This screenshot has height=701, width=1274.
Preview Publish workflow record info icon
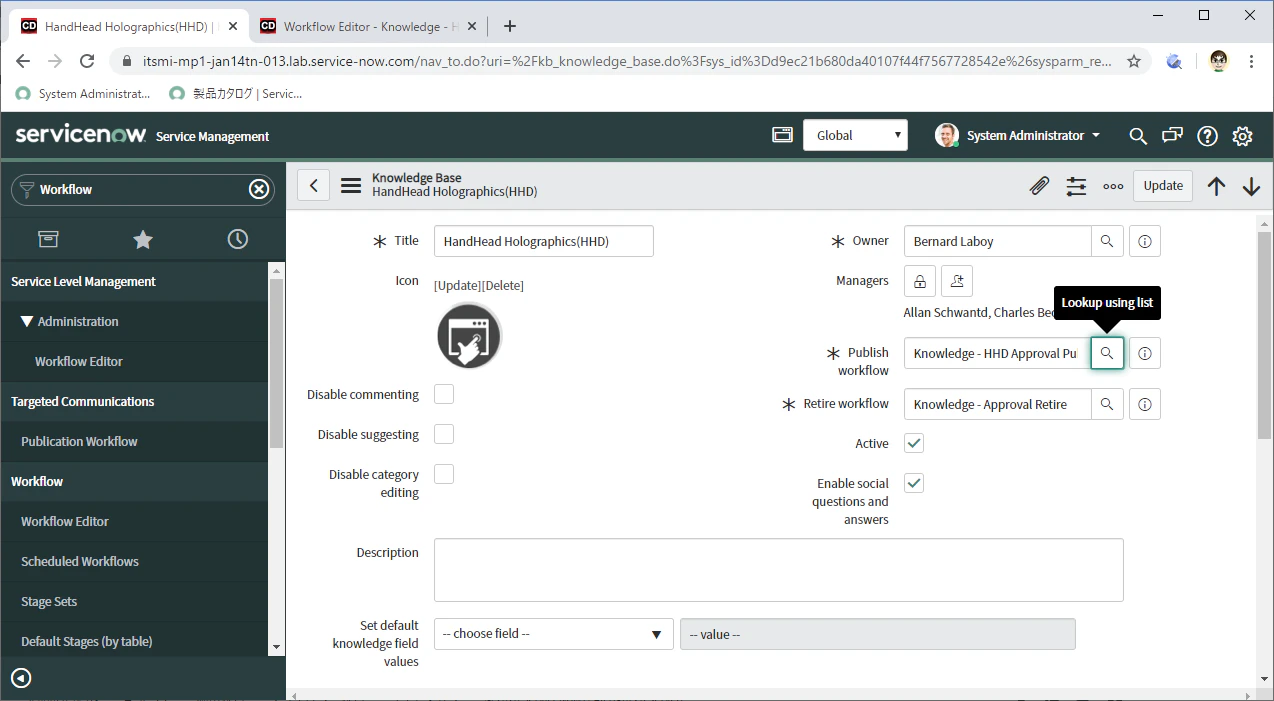(x=1145, y=353)
